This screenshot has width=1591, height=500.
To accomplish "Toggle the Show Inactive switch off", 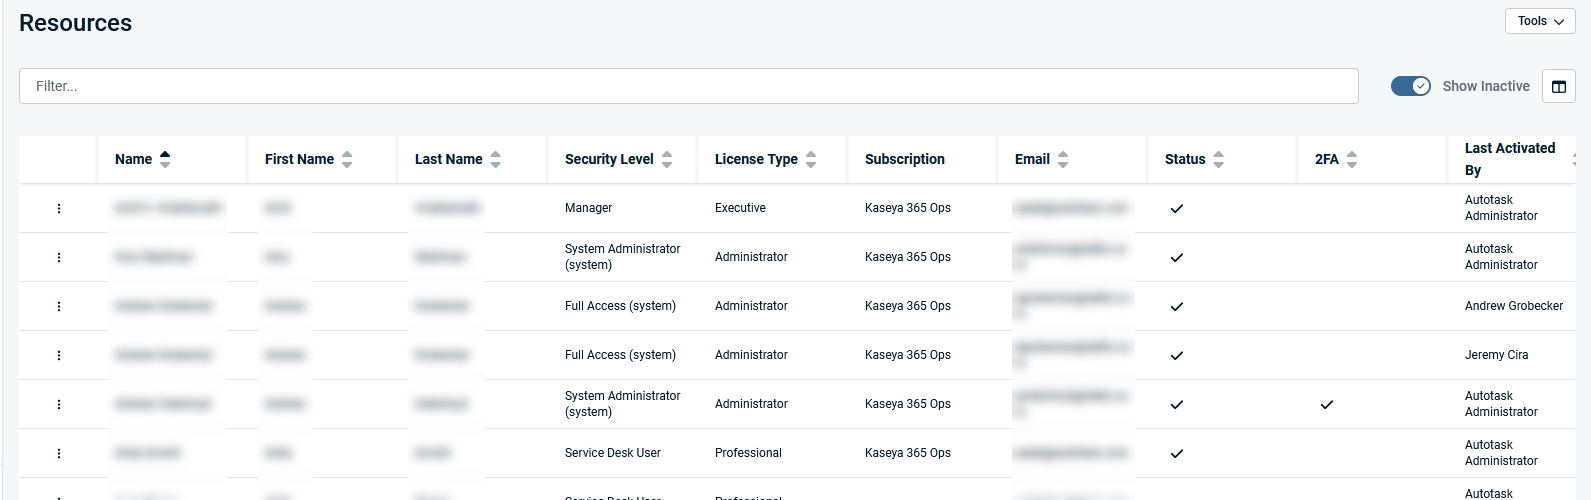I will click(x=1410, y=86).
